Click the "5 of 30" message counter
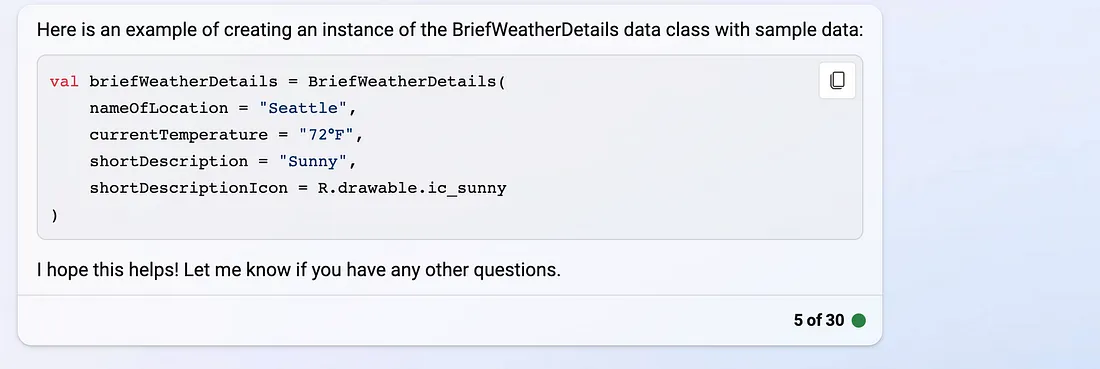The image size is (1100, 369). click(819, 321)
